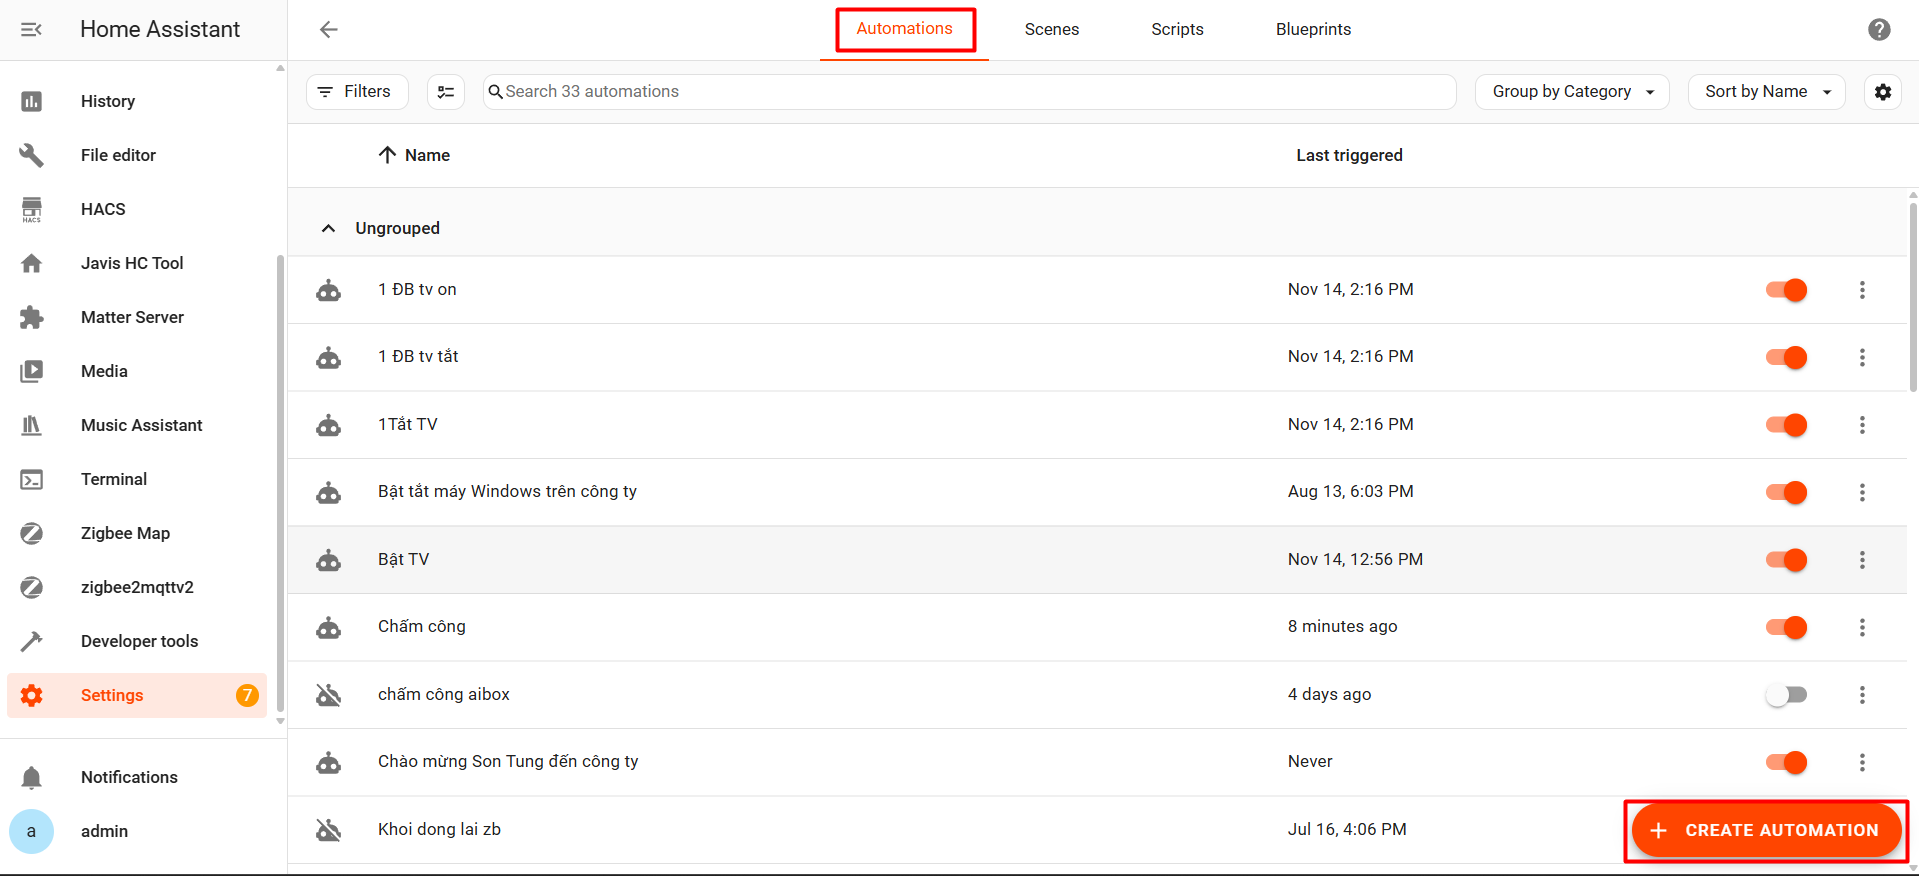Open the Group by Category dropdown
Screen dimensions: 1919x876
point(1572,92)
